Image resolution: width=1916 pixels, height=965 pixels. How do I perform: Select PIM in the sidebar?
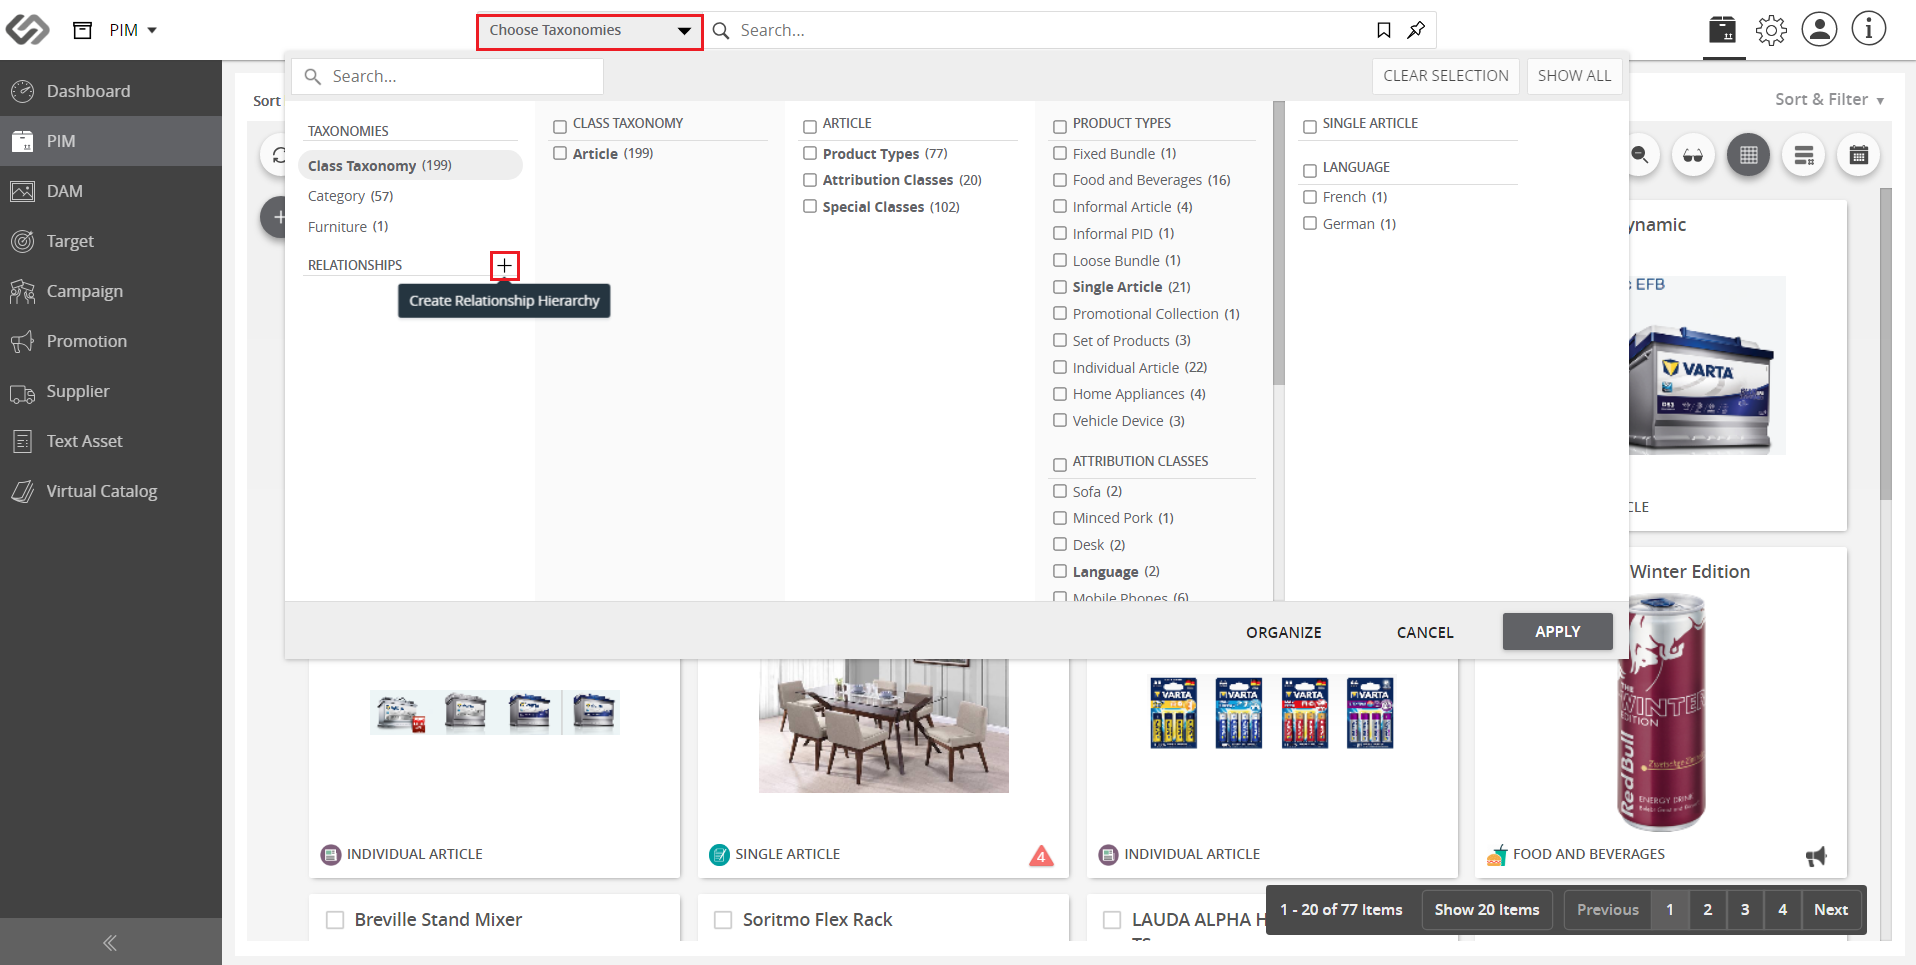point(111,141)
